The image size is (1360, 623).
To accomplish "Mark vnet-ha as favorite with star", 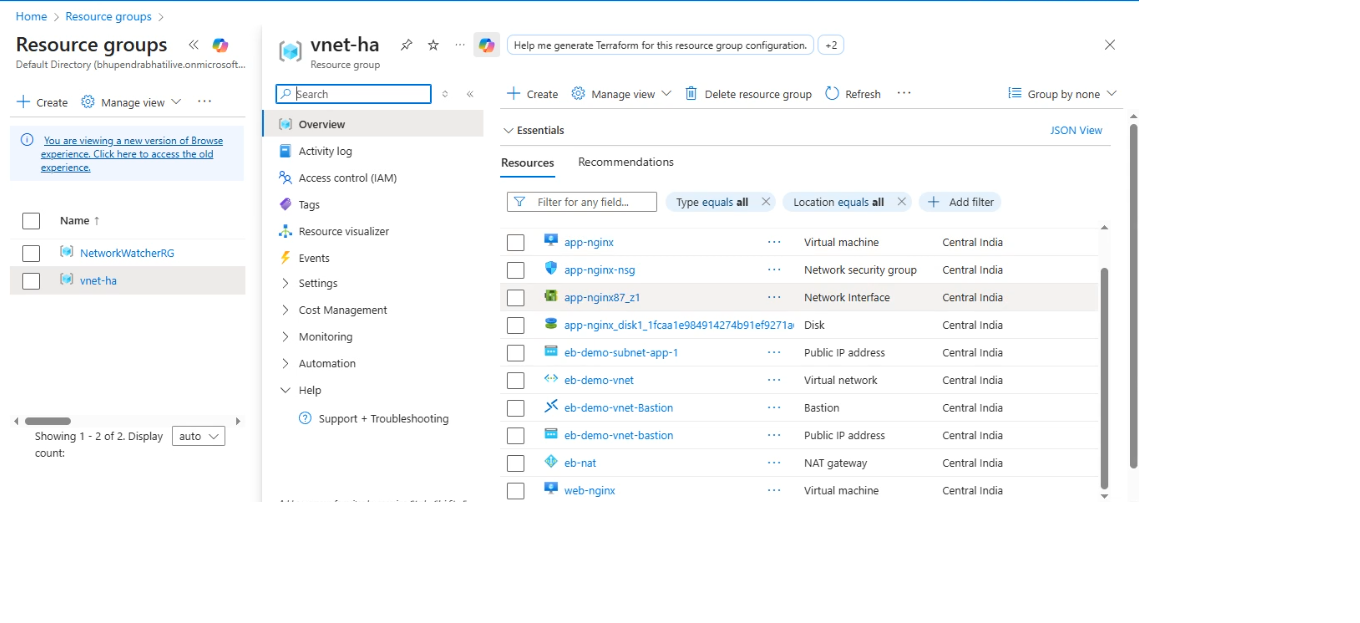I will pyautogui.click(x=433, y=45).
